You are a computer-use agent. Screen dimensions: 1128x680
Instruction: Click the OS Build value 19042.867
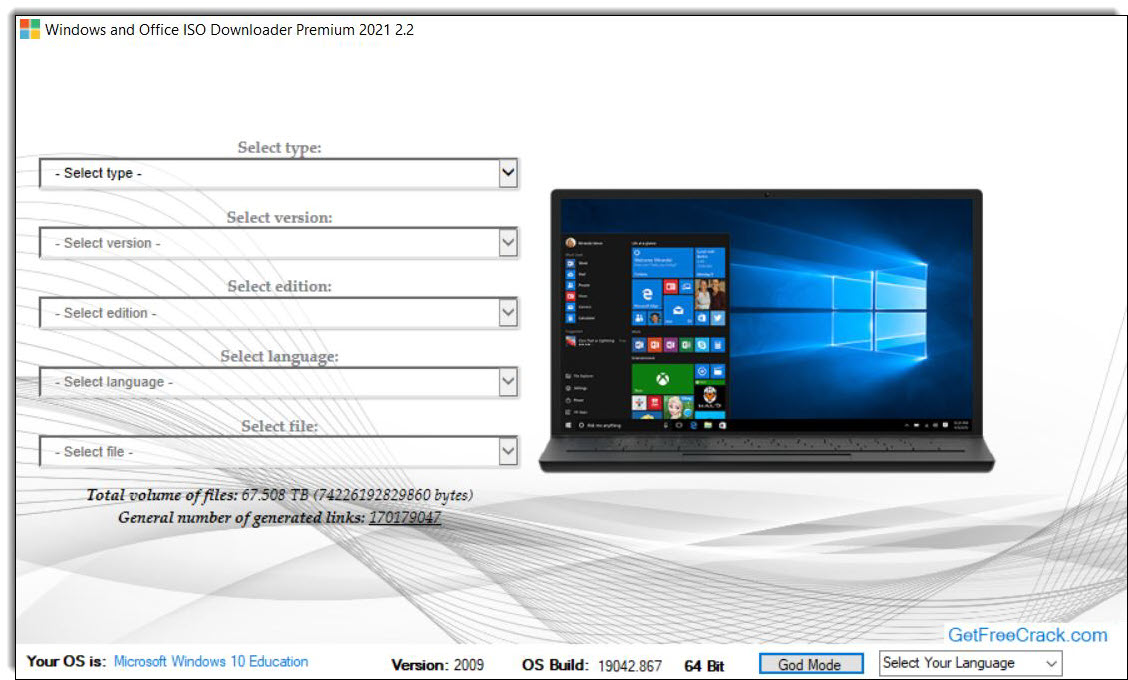pos(629,666)
